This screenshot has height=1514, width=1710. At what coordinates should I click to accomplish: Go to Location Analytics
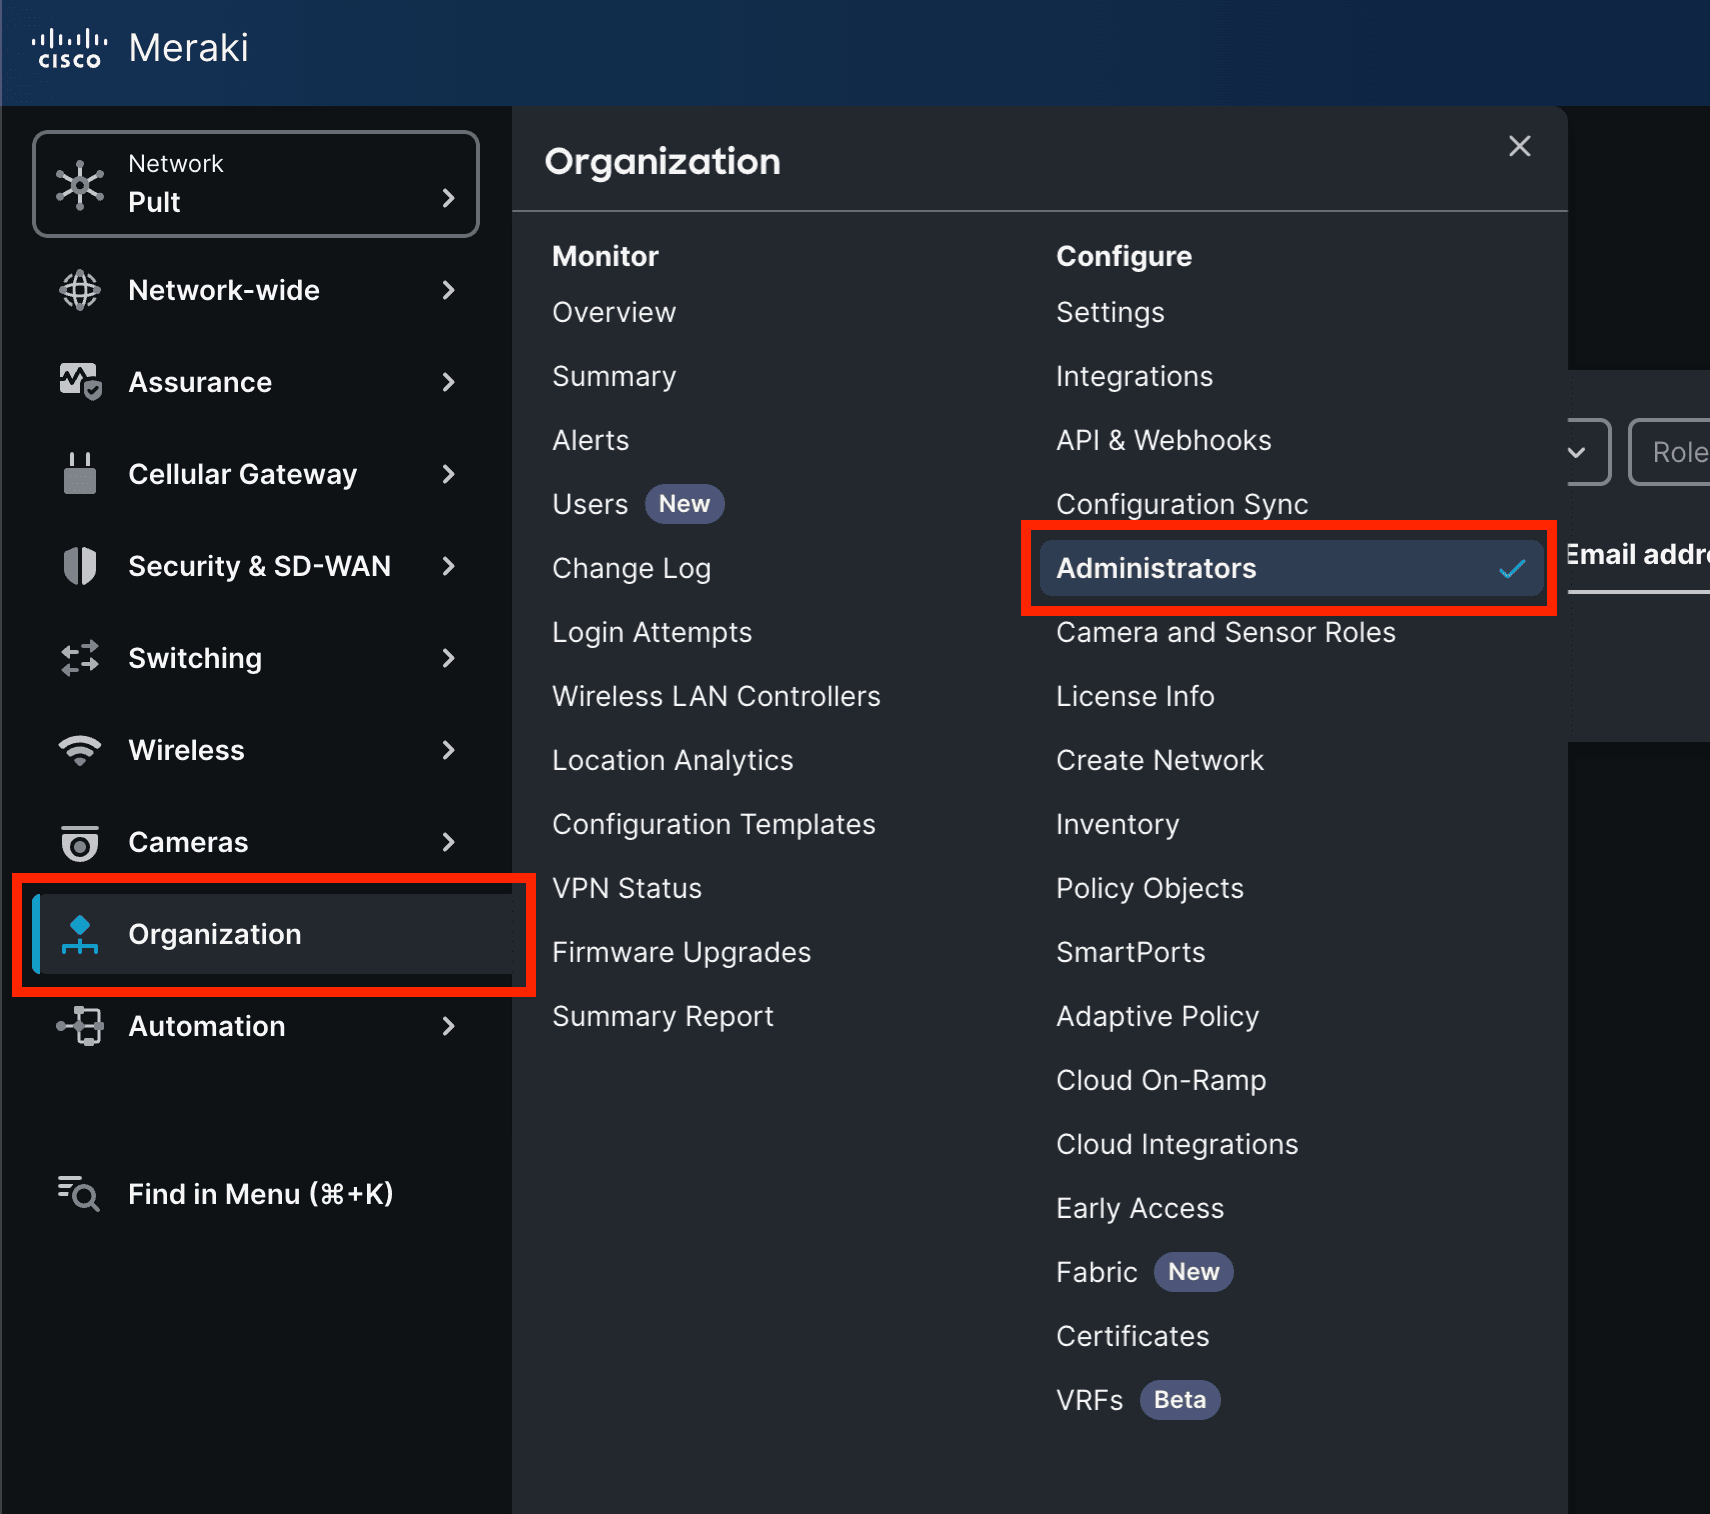(672, 760)
